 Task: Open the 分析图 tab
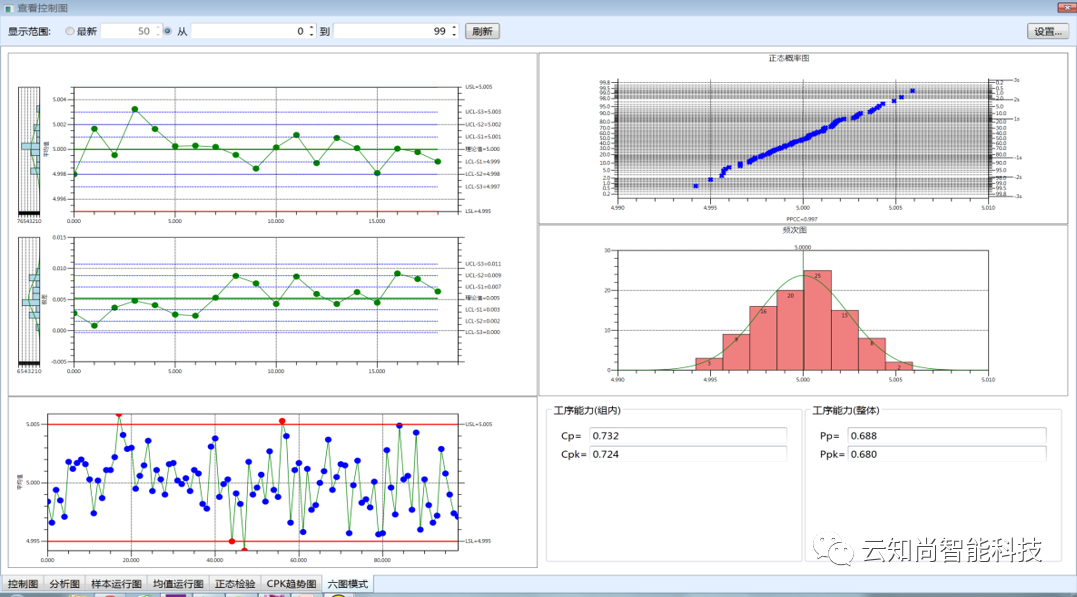[x=66, y=584]
